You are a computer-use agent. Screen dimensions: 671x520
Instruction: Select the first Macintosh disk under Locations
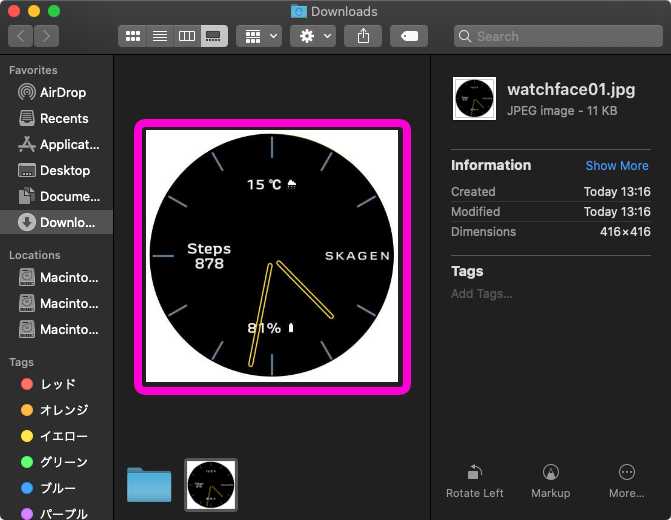[x=56, y=277]
